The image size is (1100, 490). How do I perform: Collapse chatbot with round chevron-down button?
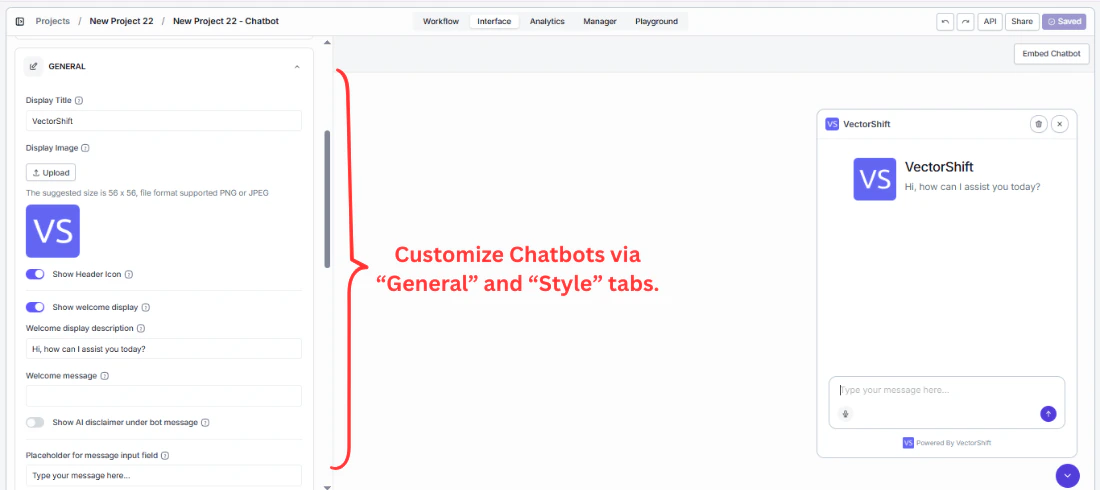click(1068, 476)
